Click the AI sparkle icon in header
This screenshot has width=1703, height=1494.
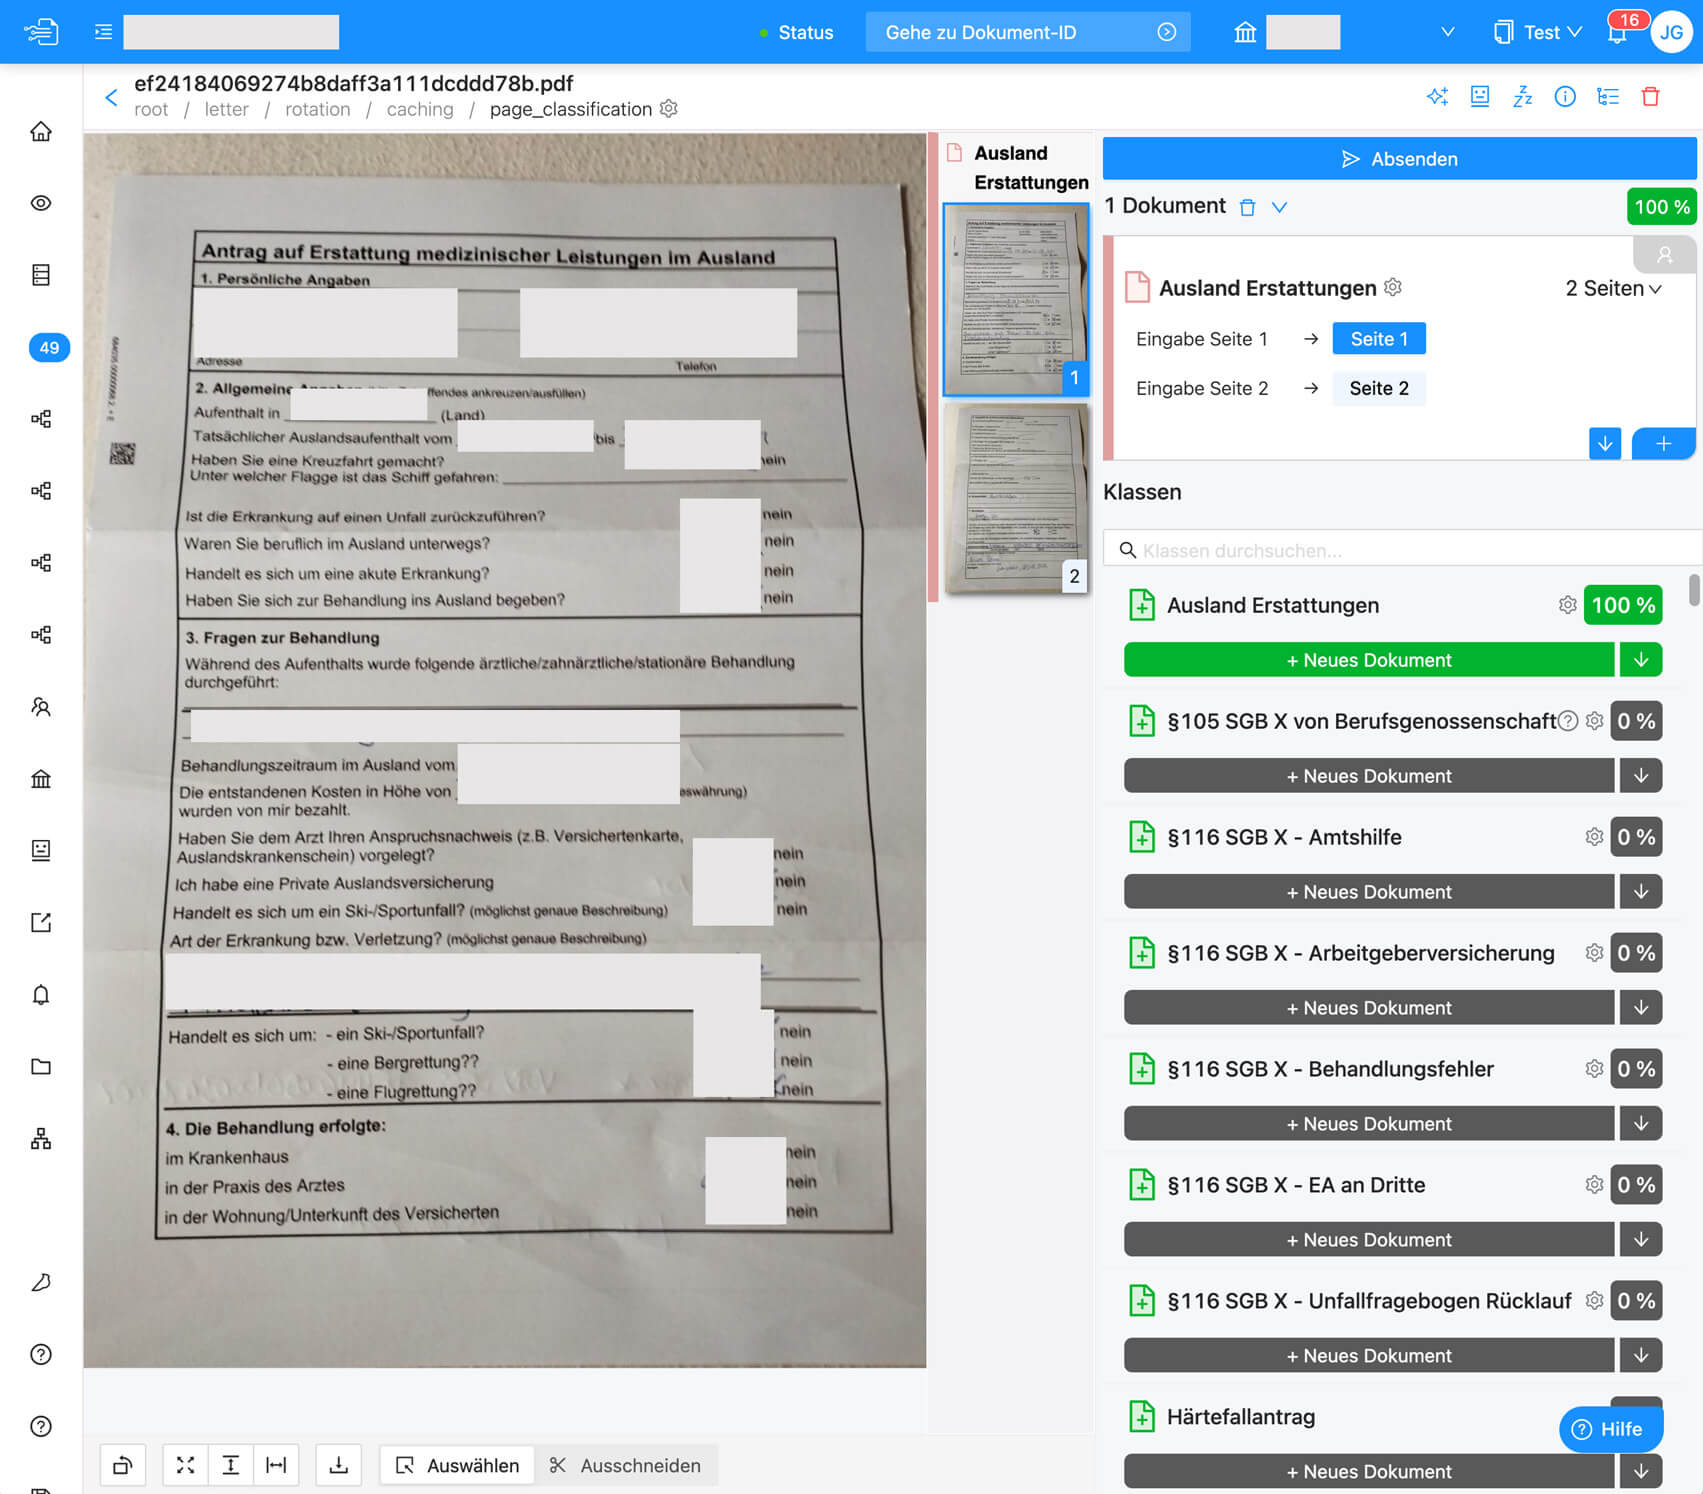pos(1437,96)
